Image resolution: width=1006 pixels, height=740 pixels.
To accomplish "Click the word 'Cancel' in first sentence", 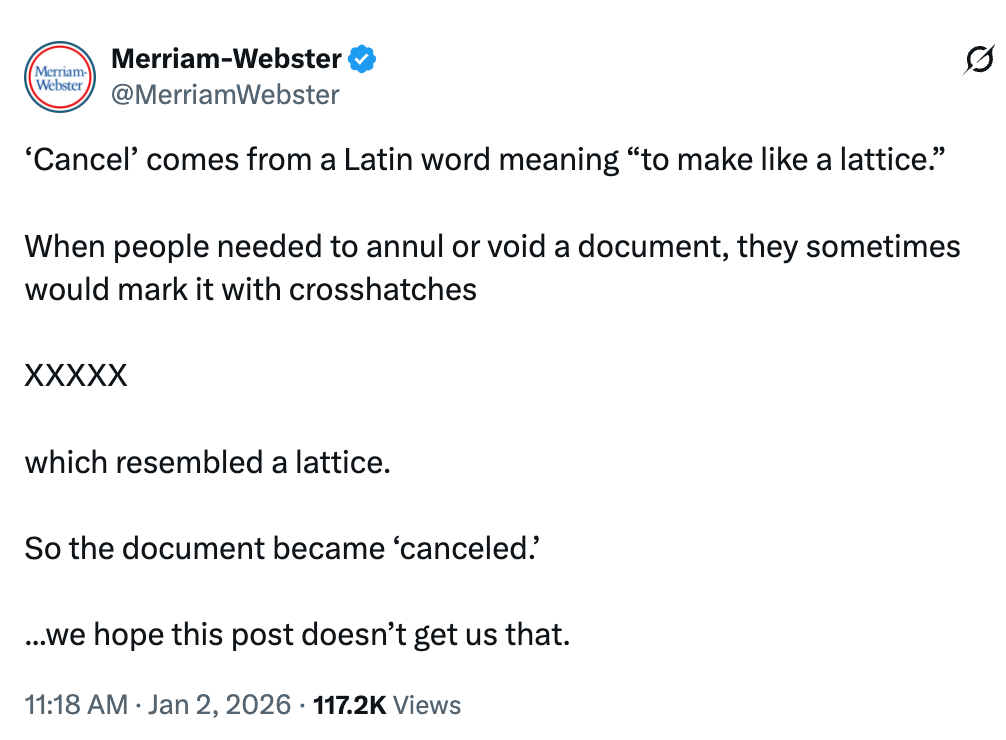I will [75, 160].
